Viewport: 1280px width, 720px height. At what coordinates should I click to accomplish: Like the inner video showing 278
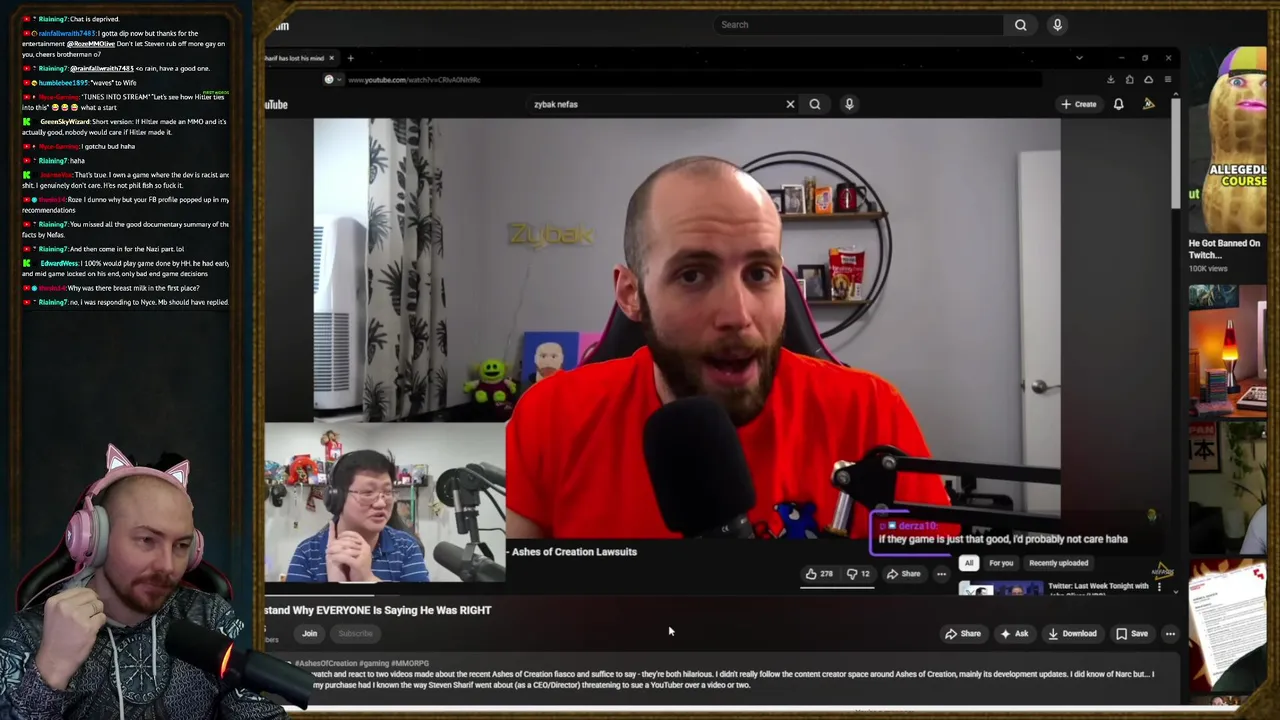819,574
